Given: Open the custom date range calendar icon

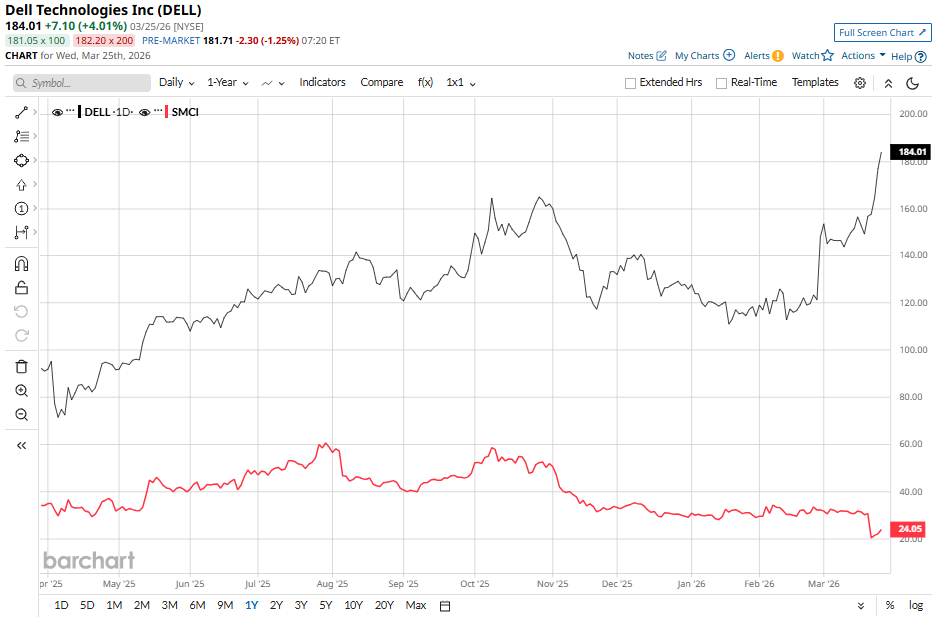Looking at the screenshot, I should 445,605.
